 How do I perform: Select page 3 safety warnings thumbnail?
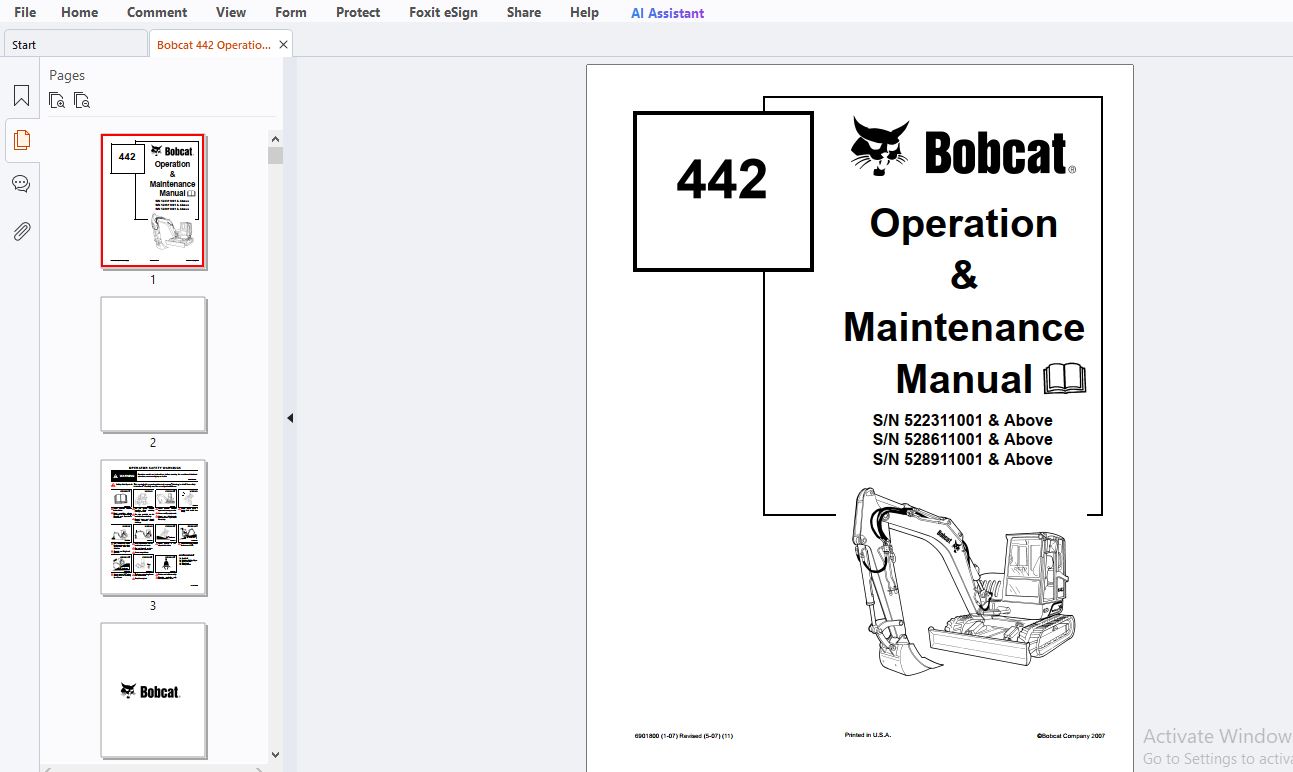[153, 527]
